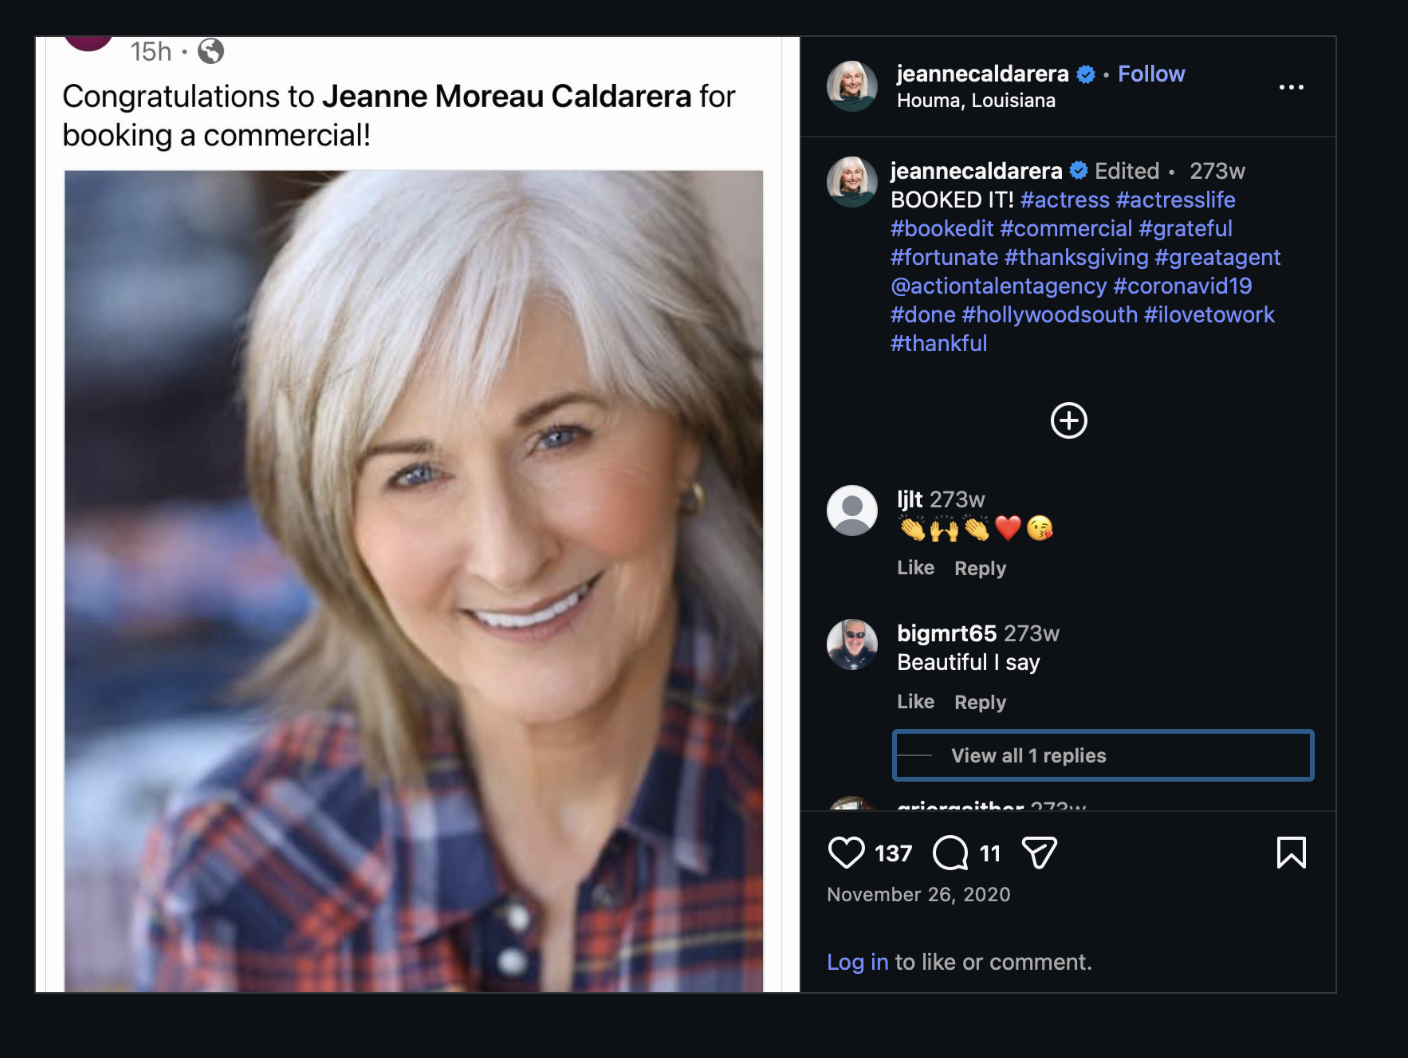Like the post with the heart icon
Screen dimensions: 1408x1058
[846, 853]
